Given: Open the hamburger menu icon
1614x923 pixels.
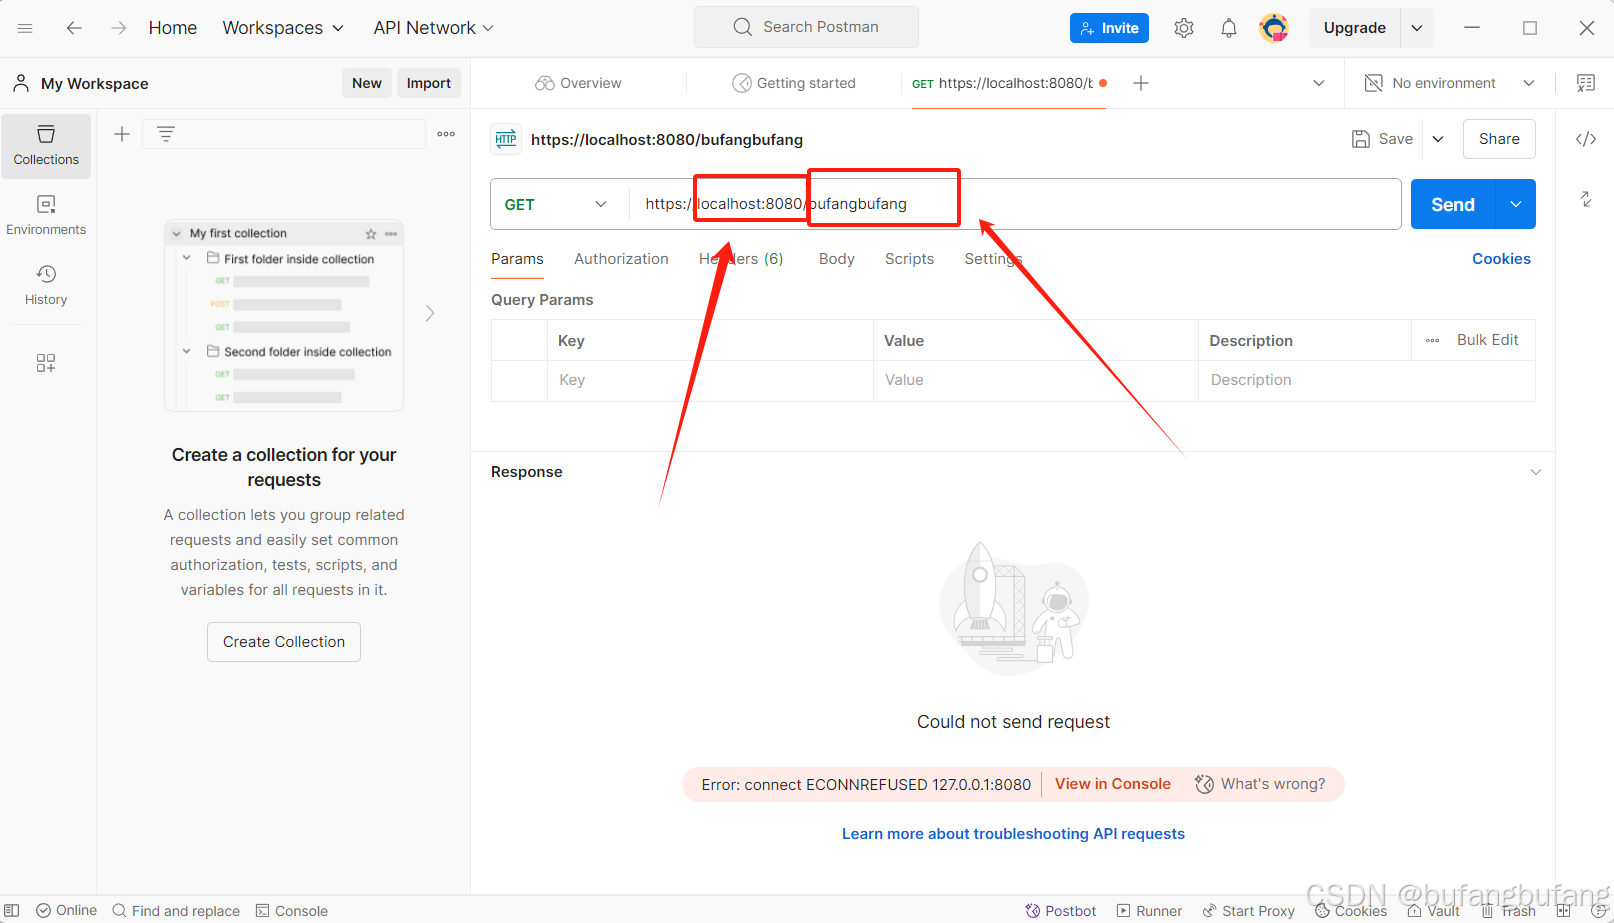Looking at the screenshot, I should pos(25,28).
